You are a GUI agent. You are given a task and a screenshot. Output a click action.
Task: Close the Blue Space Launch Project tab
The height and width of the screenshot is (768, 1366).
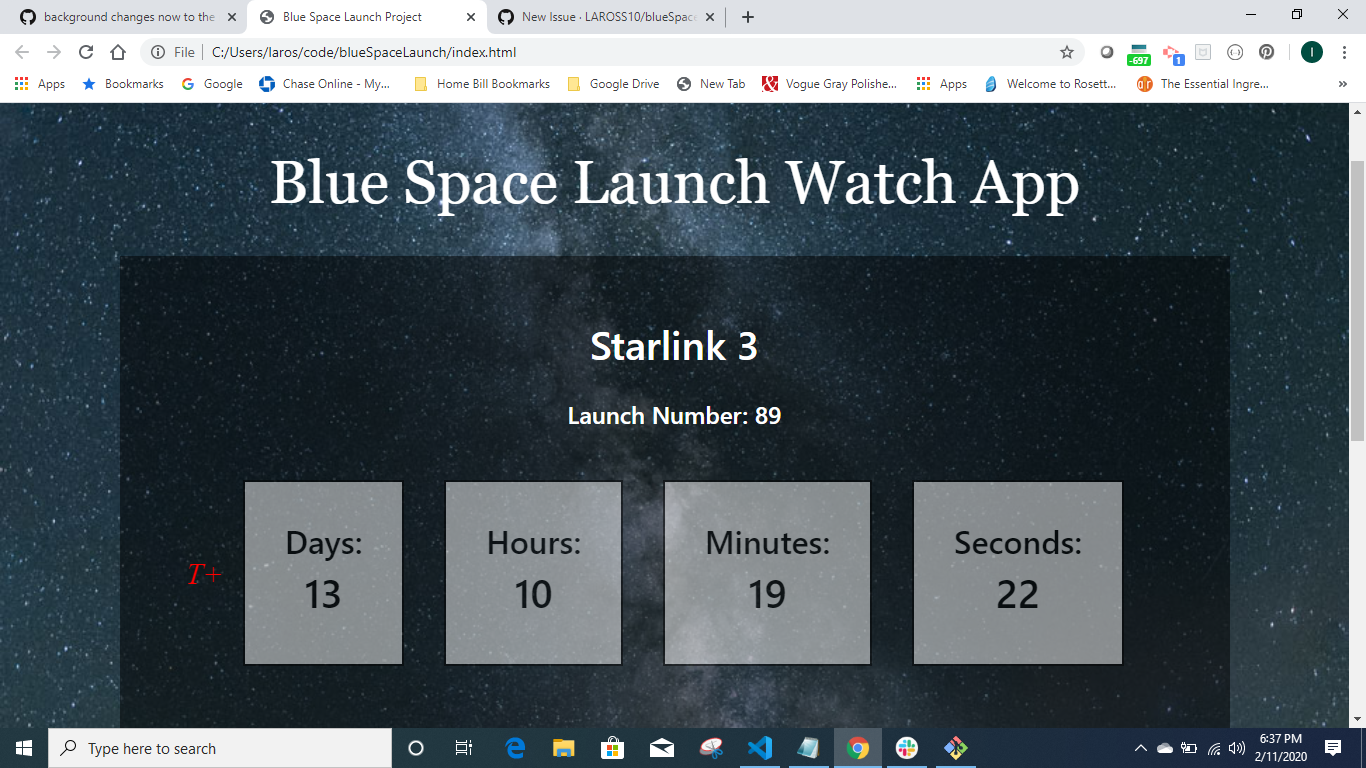(x=471, y=17)
